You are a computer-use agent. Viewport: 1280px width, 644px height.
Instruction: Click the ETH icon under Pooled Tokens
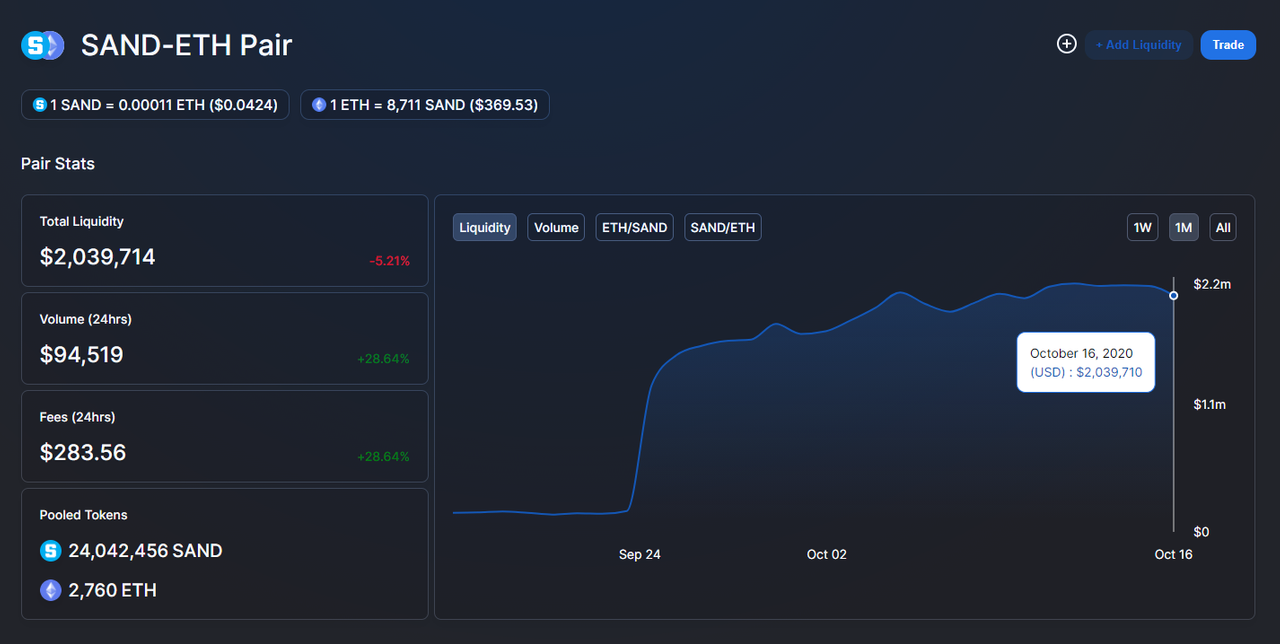(x=50, y=590)
